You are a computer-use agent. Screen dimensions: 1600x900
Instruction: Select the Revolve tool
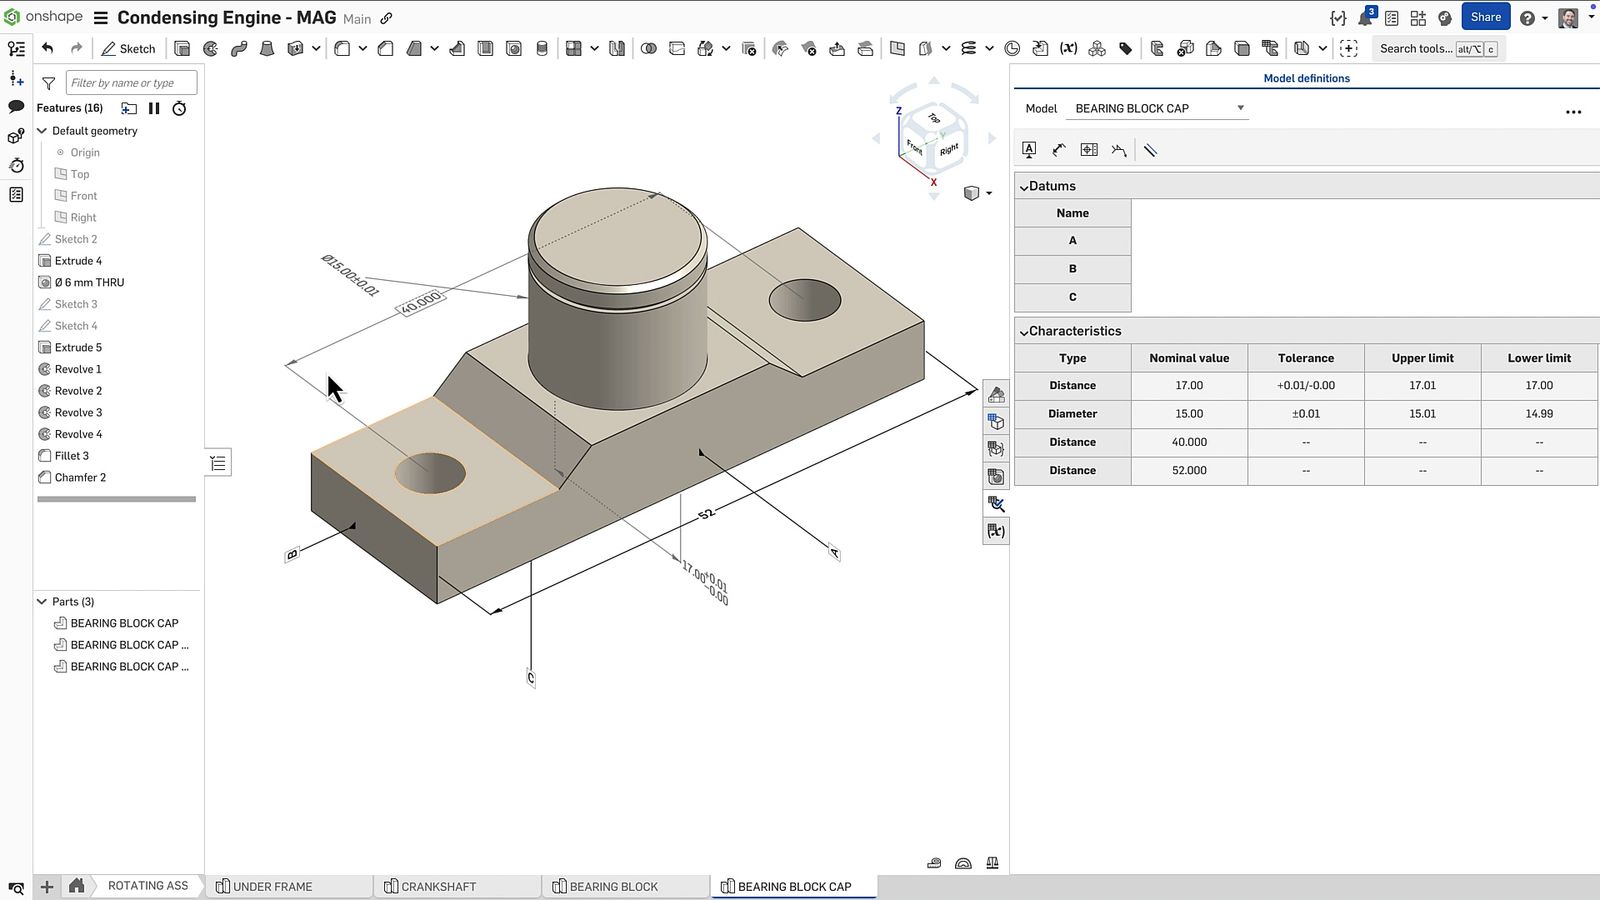[210, 48]
